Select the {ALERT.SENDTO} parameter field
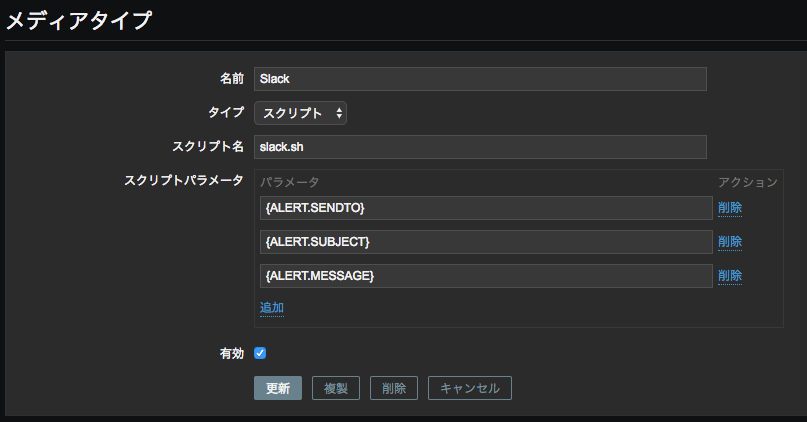This screenshot has height=422, width=807. [x=485, y=208]
